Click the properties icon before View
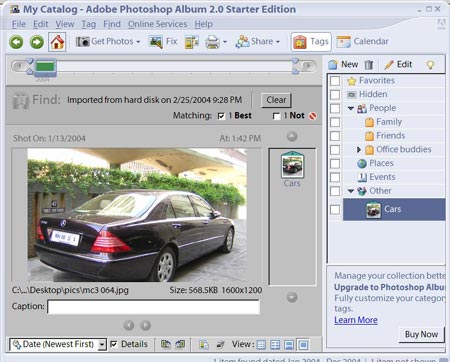The image size is (450, 362). (204, 344)
